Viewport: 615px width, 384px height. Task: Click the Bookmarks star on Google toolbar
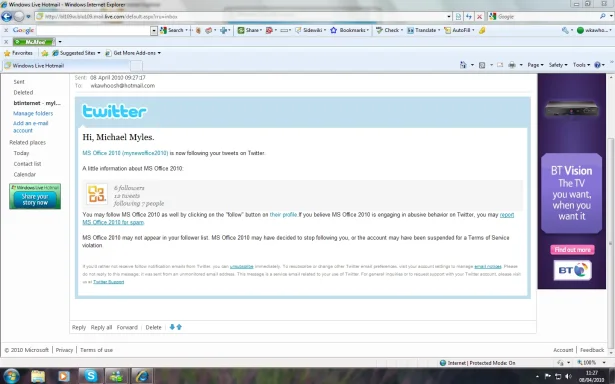pyautogui.click(x=349, y=30)
